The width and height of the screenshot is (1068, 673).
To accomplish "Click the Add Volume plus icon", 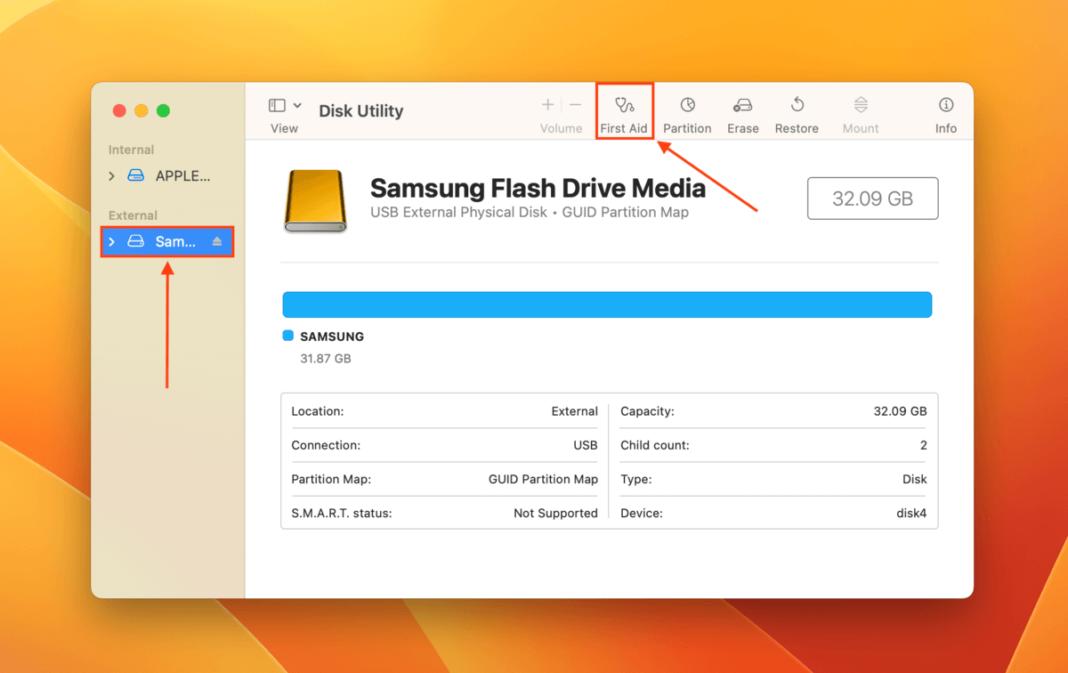I will pos(548,103).
